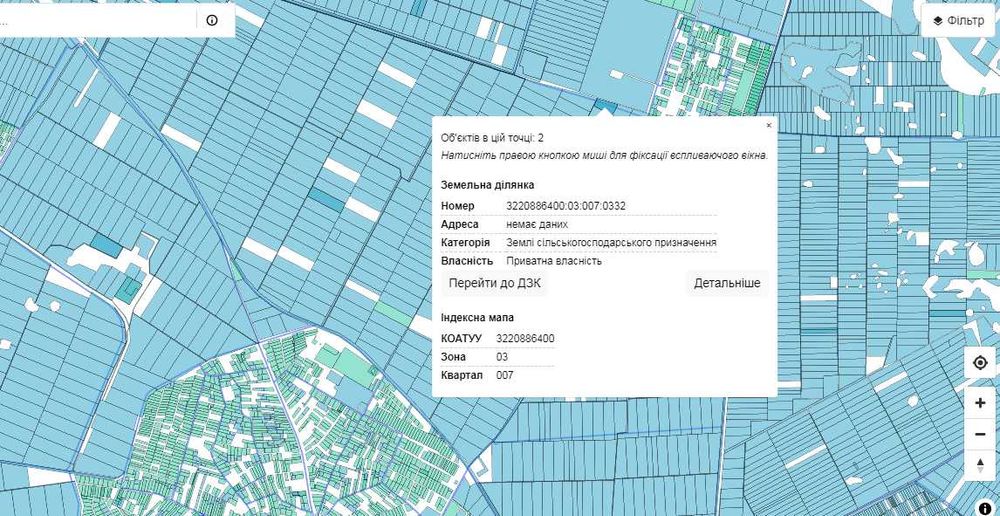Focus the map search input field

(x=97, y=20)
